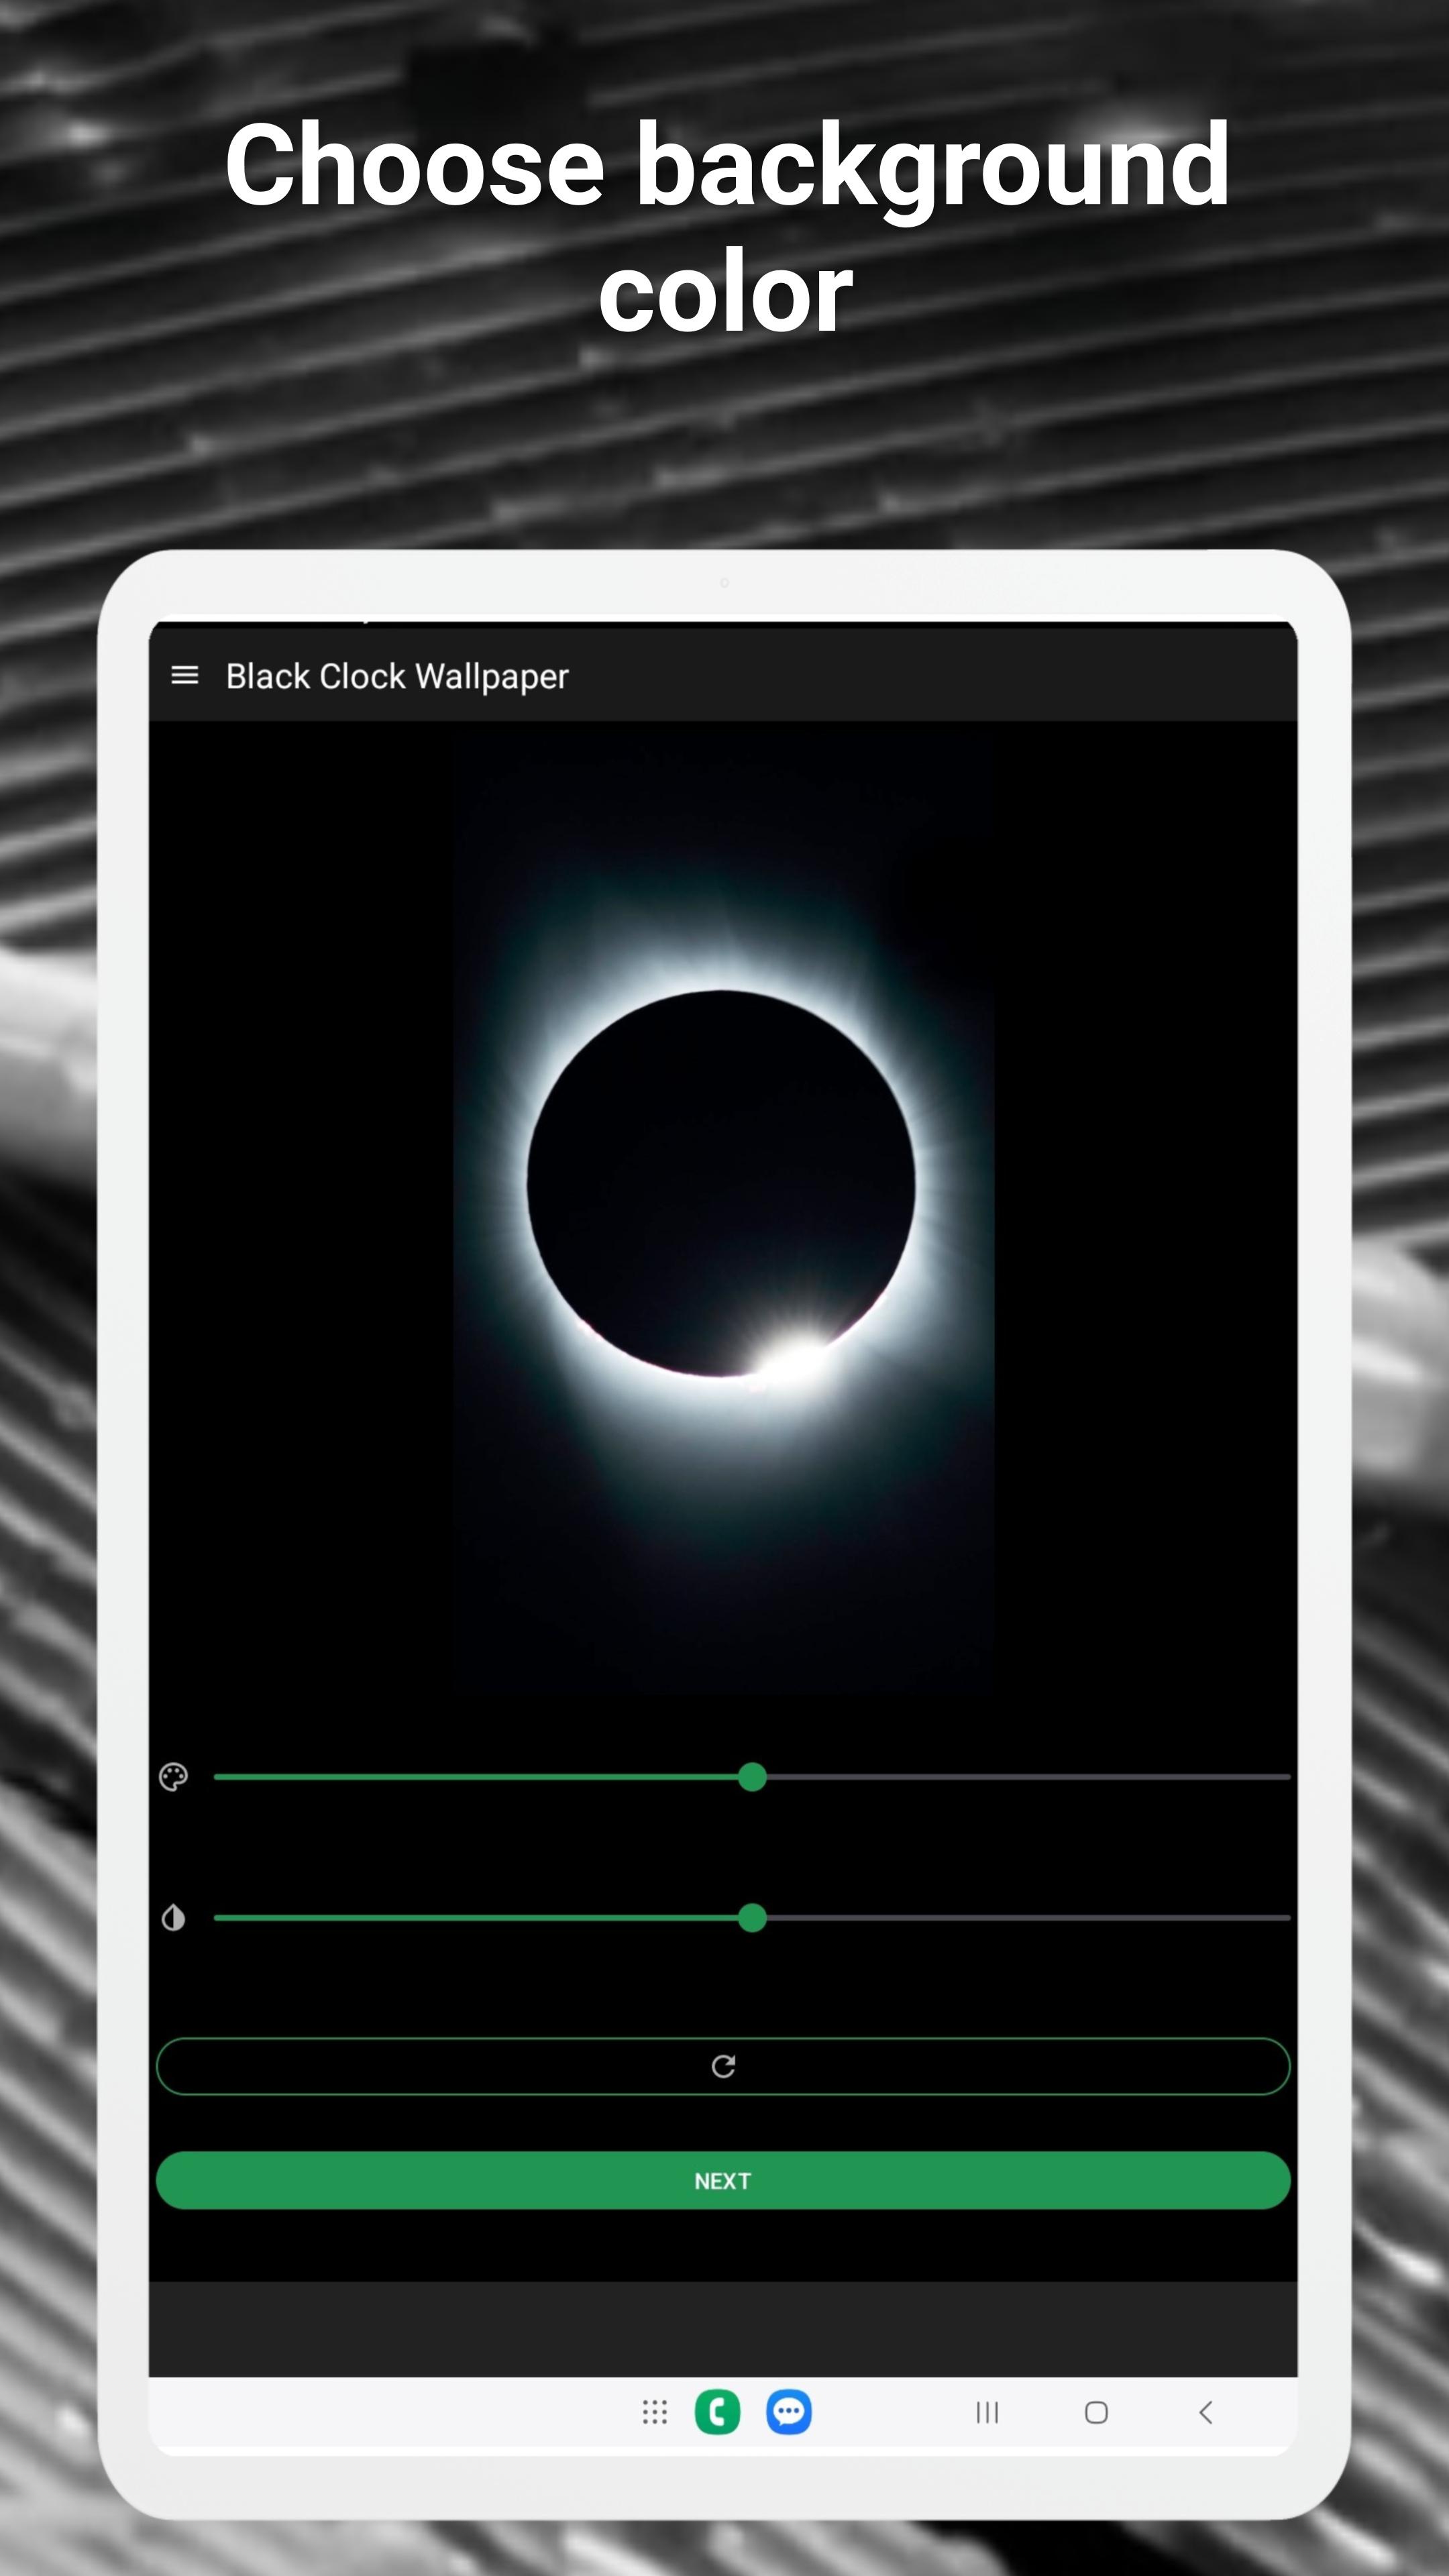Tap the brightness contrast drop icon
Viewport: 1449px width, 2576px height.
point(173,1918)
